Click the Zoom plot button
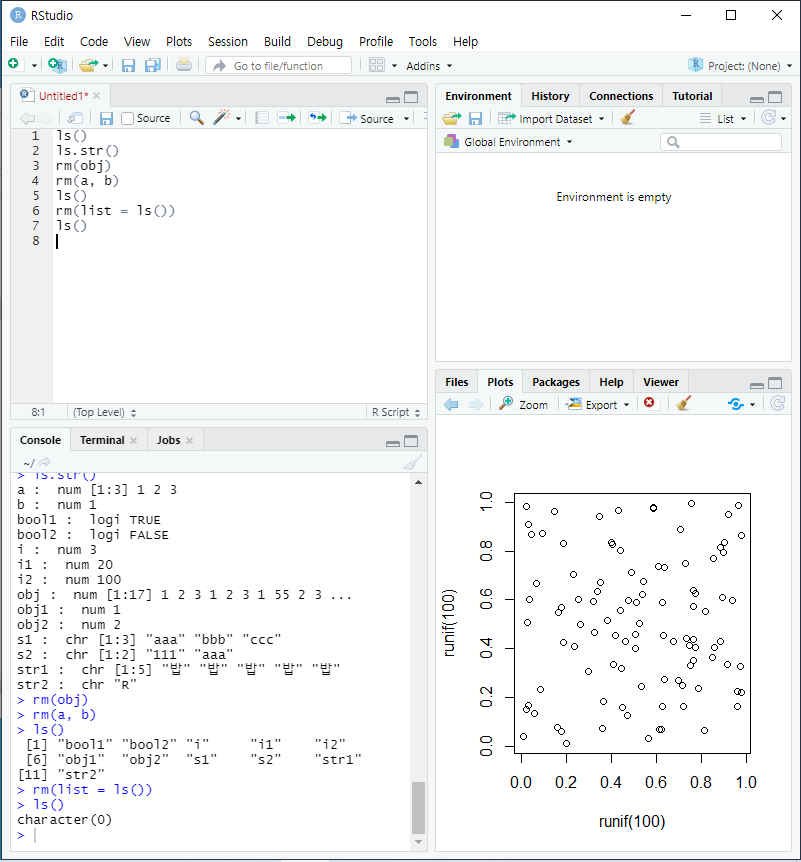Viewport: 801px width, 862px height. click(523, 404)
